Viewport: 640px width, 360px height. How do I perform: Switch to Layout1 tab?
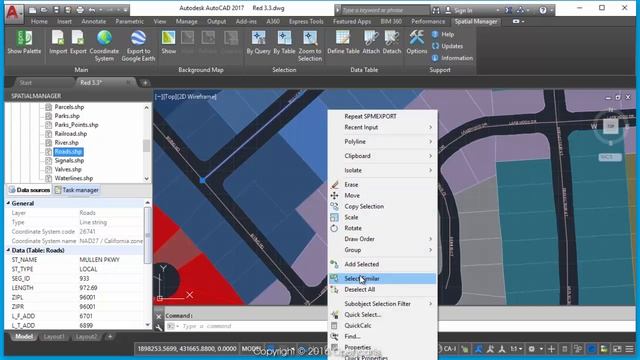coord(54,337)
